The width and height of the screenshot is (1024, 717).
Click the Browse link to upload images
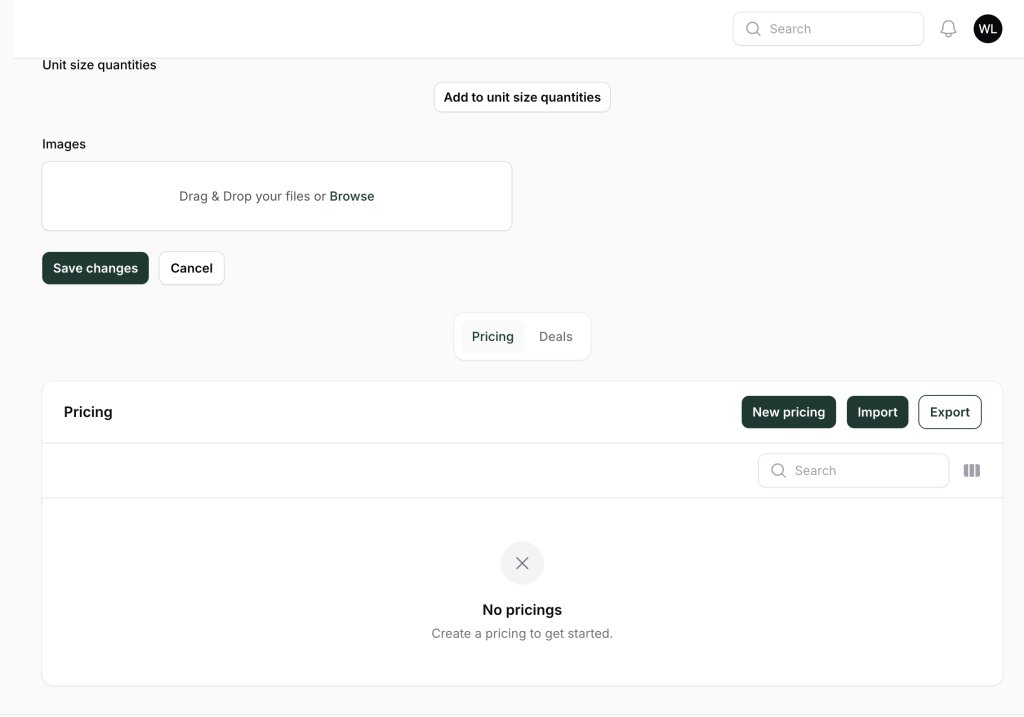[x=352, y=197]
